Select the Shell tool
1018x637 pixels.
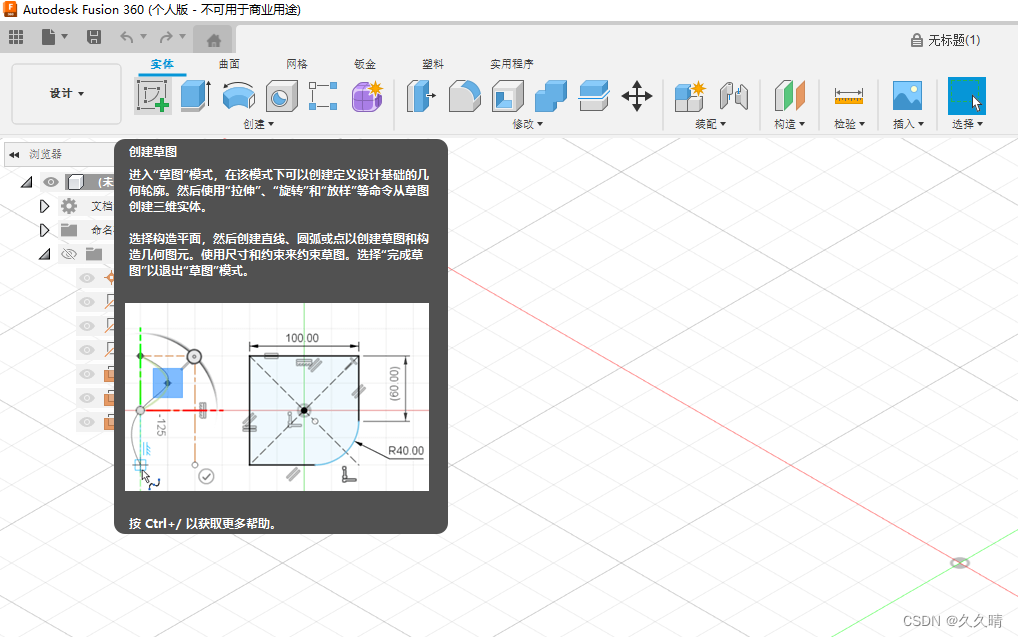pyautogui.click(x=508, y=96)
